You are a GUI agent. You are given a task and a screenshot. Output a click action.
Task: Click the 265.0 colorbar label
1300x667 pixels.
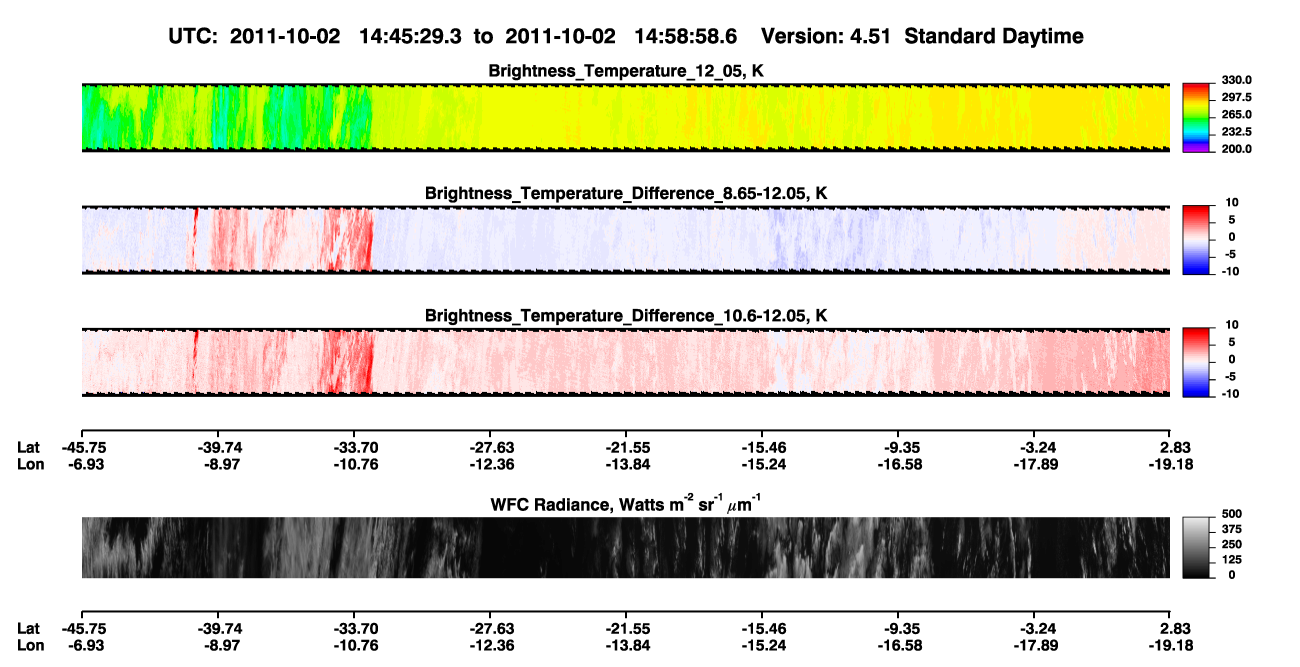pyautogui.click(x=1238, y=115)
